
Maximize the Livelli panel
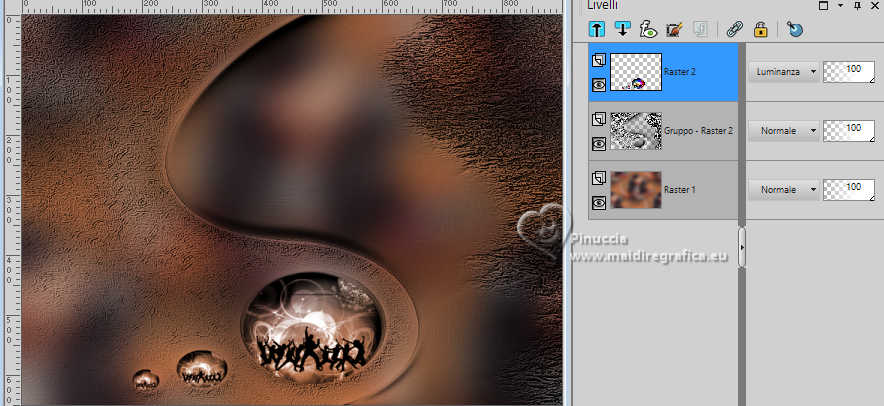click(824, 6)
